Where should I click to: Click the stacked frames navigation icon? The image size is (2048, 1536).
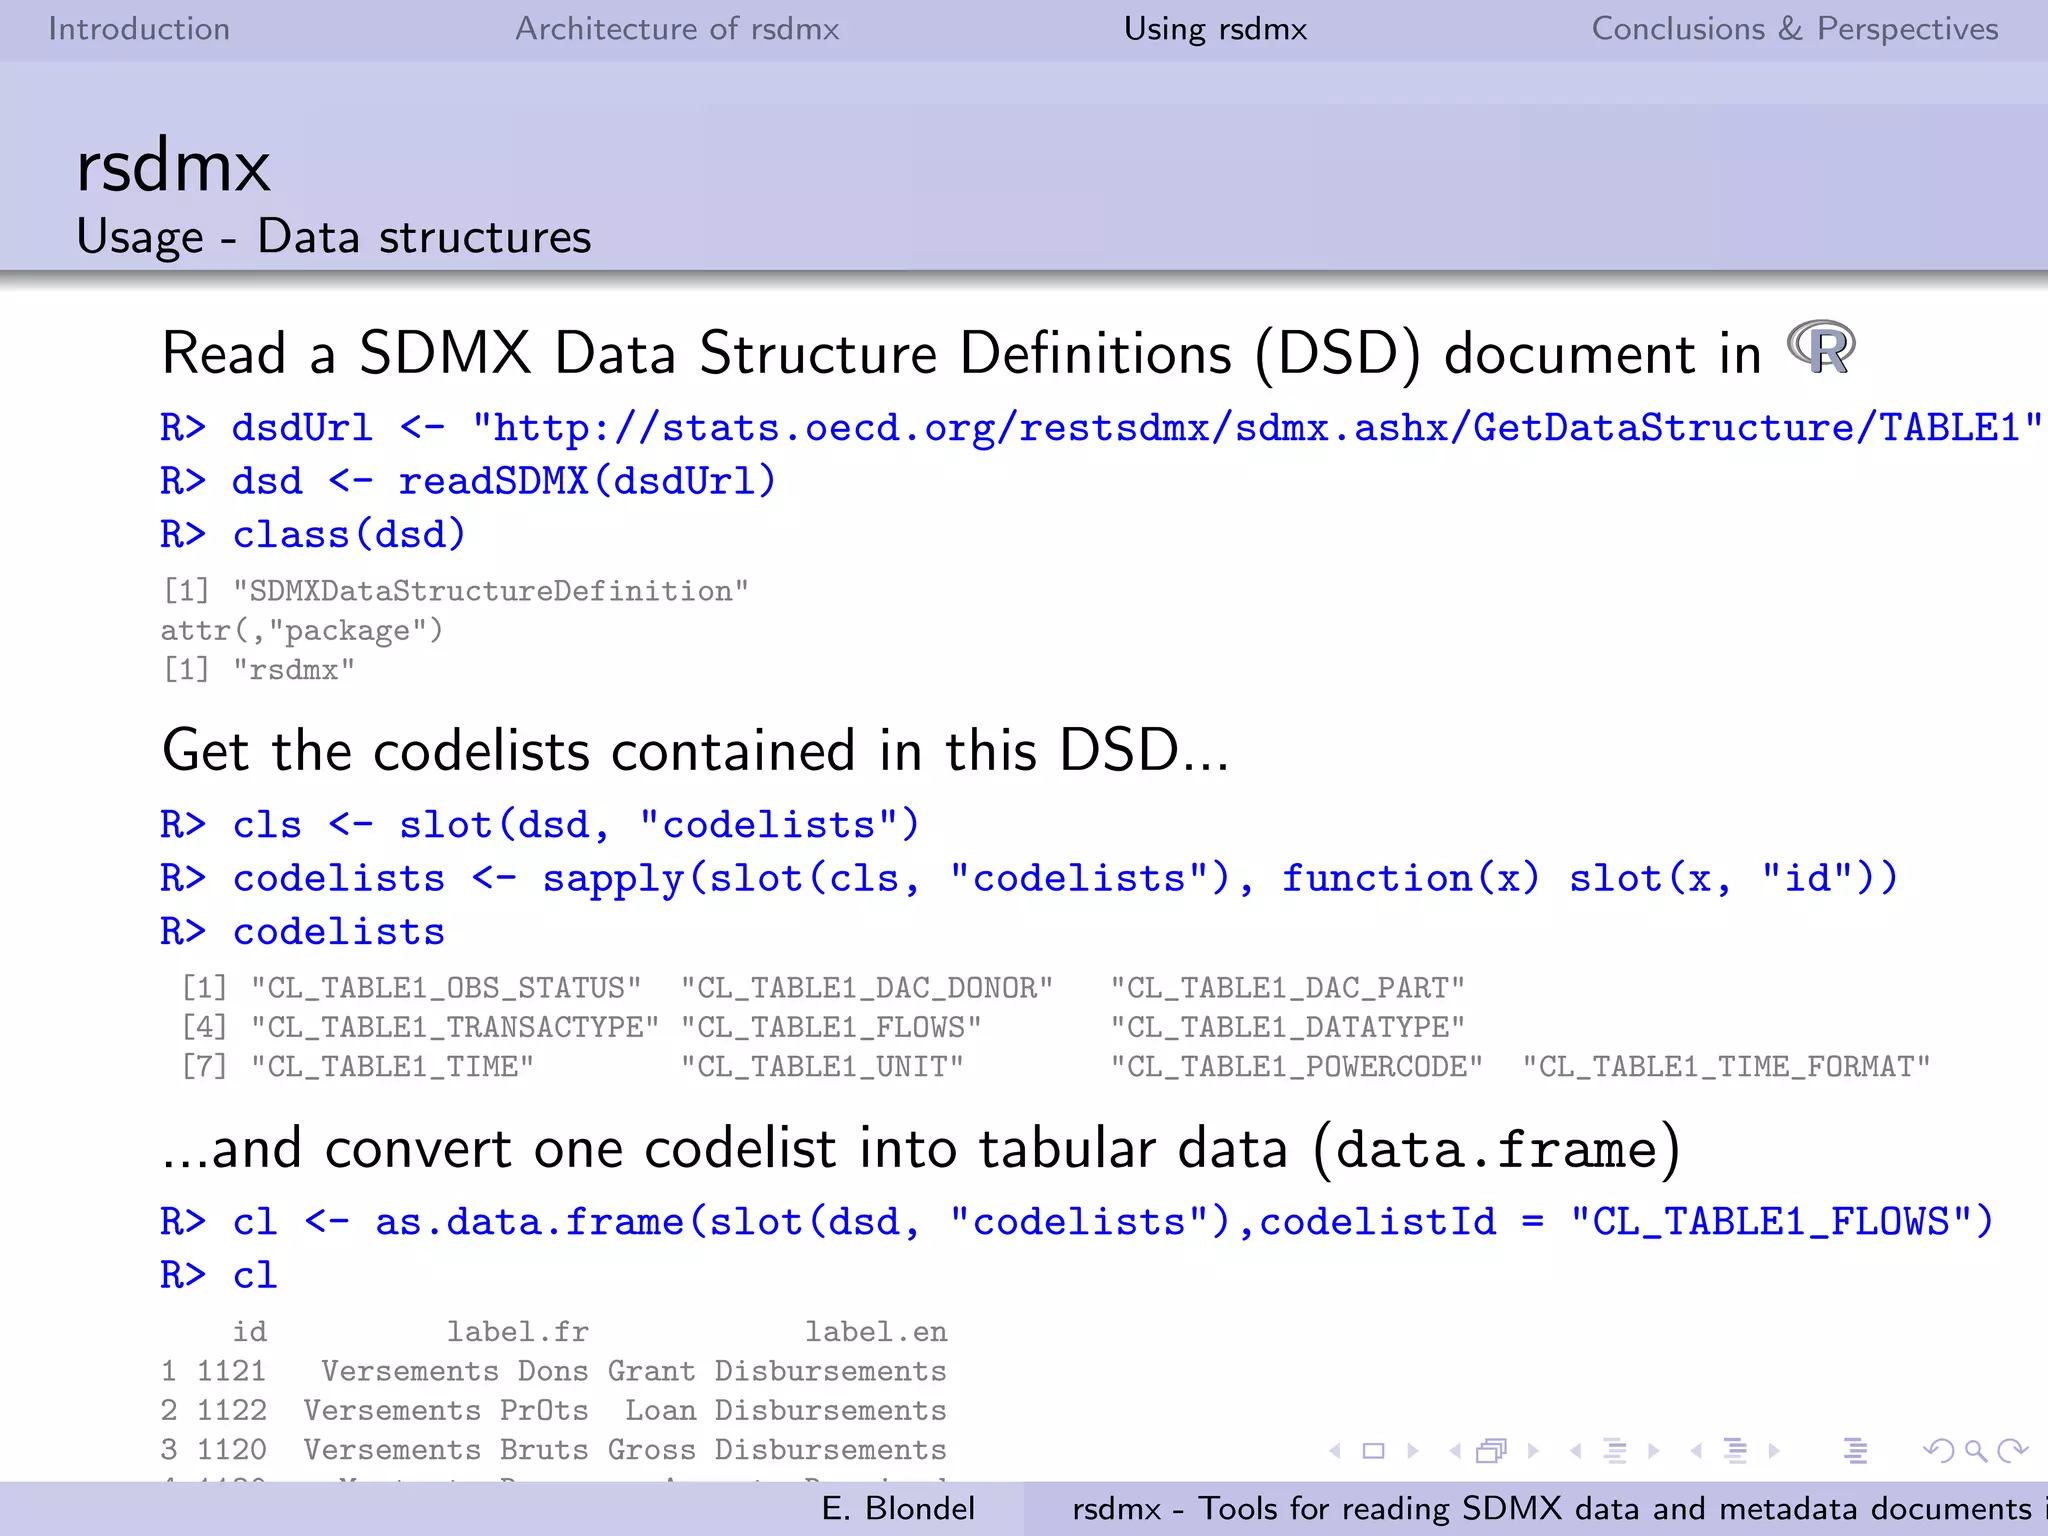point(1492,1450)
